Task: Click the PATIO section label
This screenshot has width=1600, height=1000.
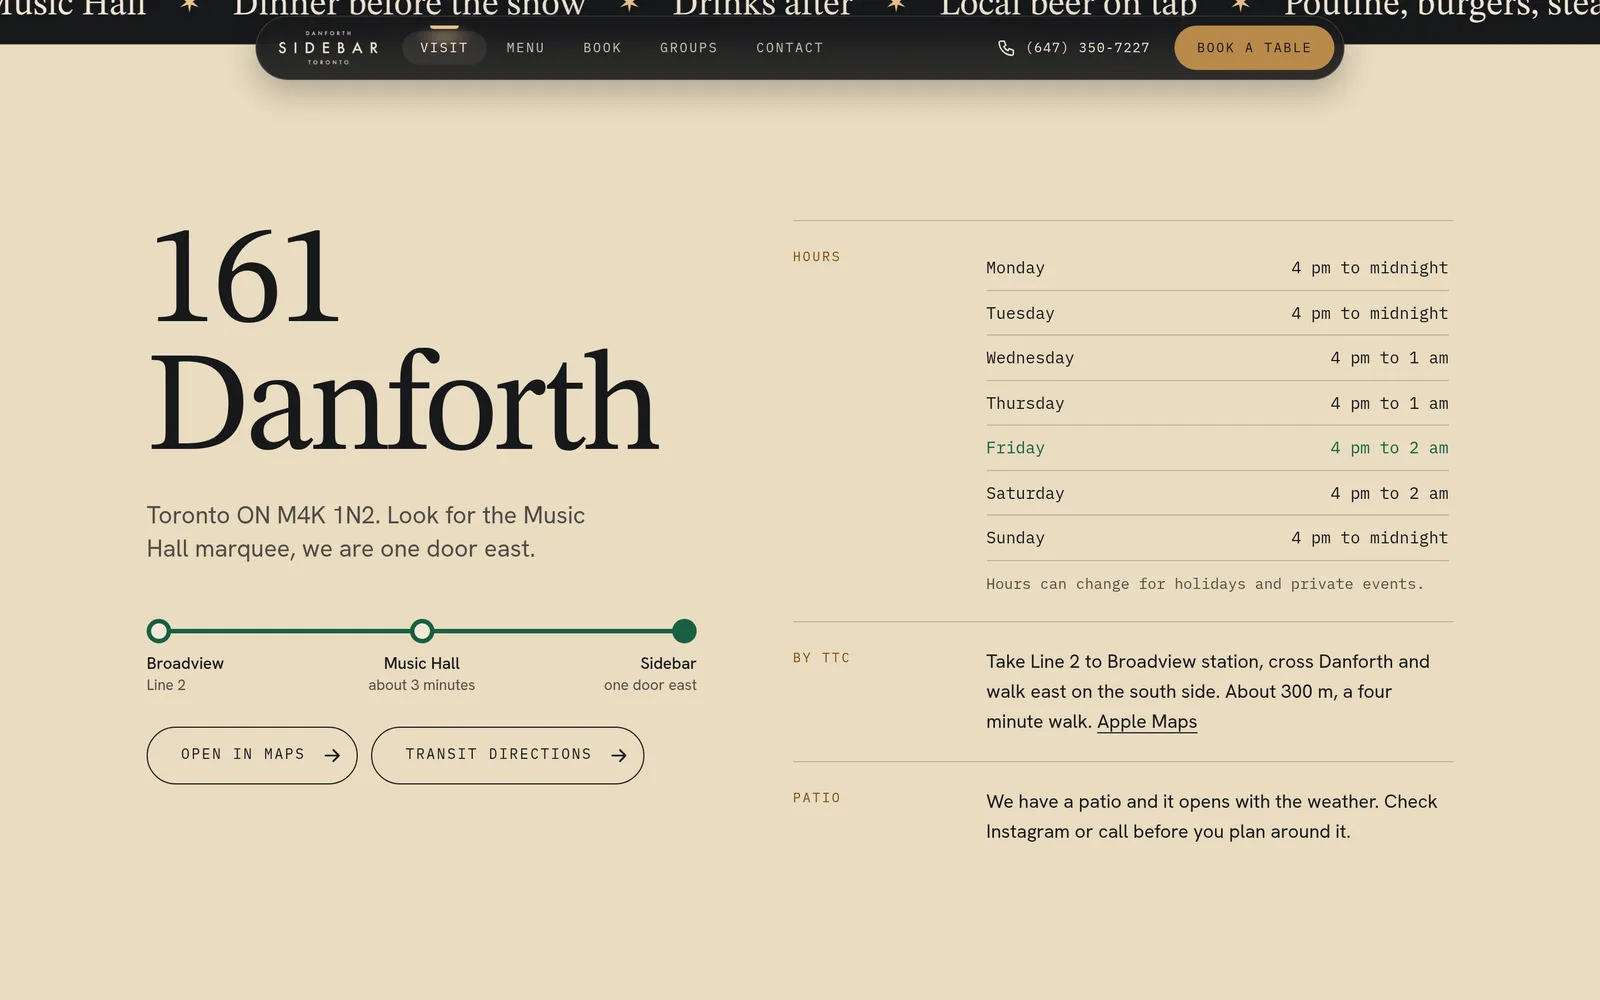Action: [817, 798]
